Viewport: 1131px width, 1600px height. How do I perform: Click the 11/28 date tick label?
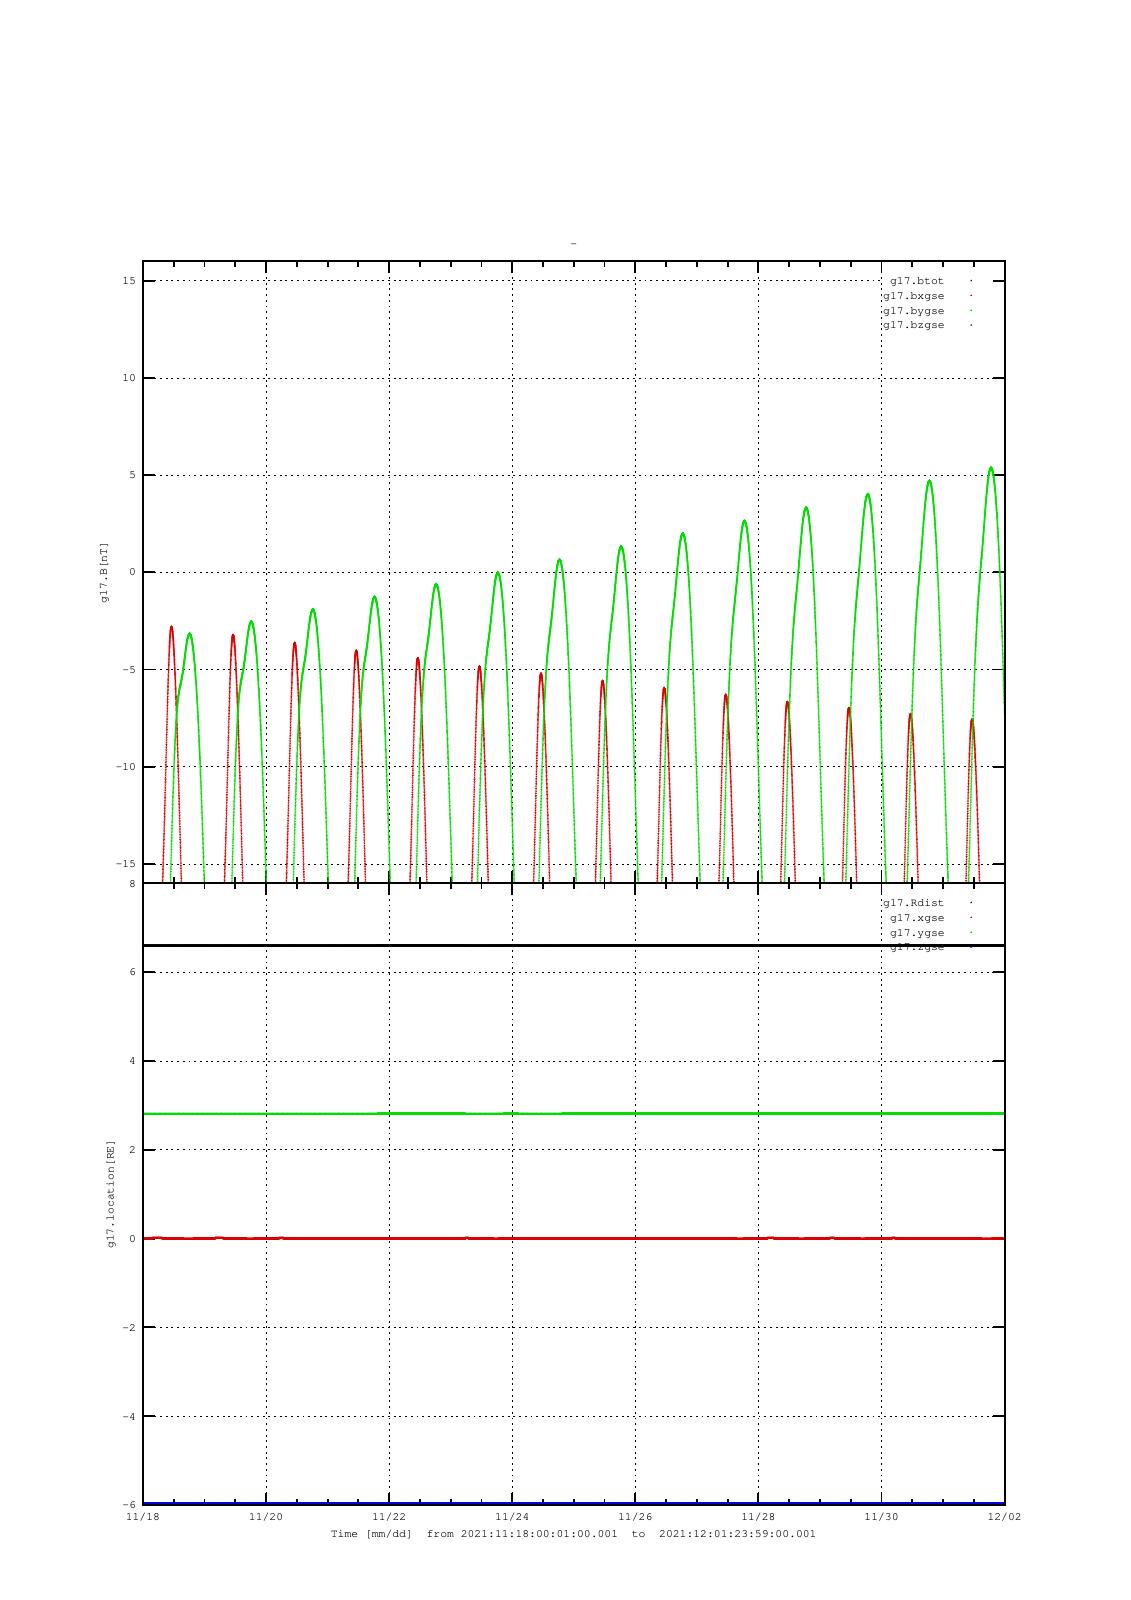click(x=758, y=1516)
